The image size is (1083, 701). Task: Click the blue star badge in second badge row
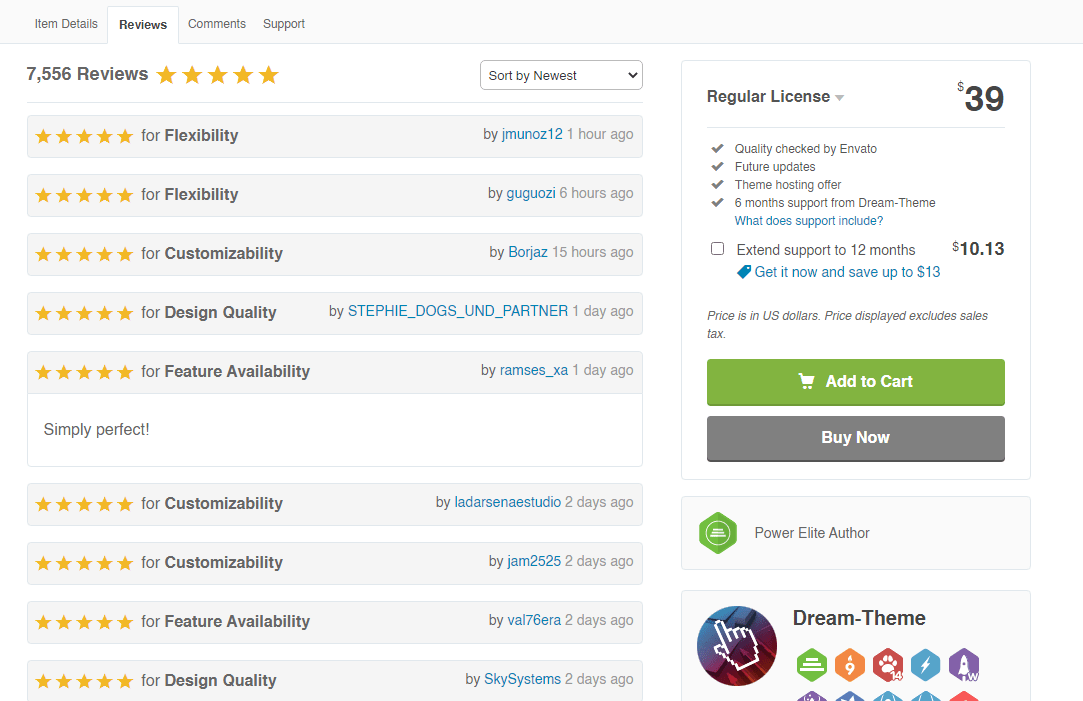coord(850,697)
